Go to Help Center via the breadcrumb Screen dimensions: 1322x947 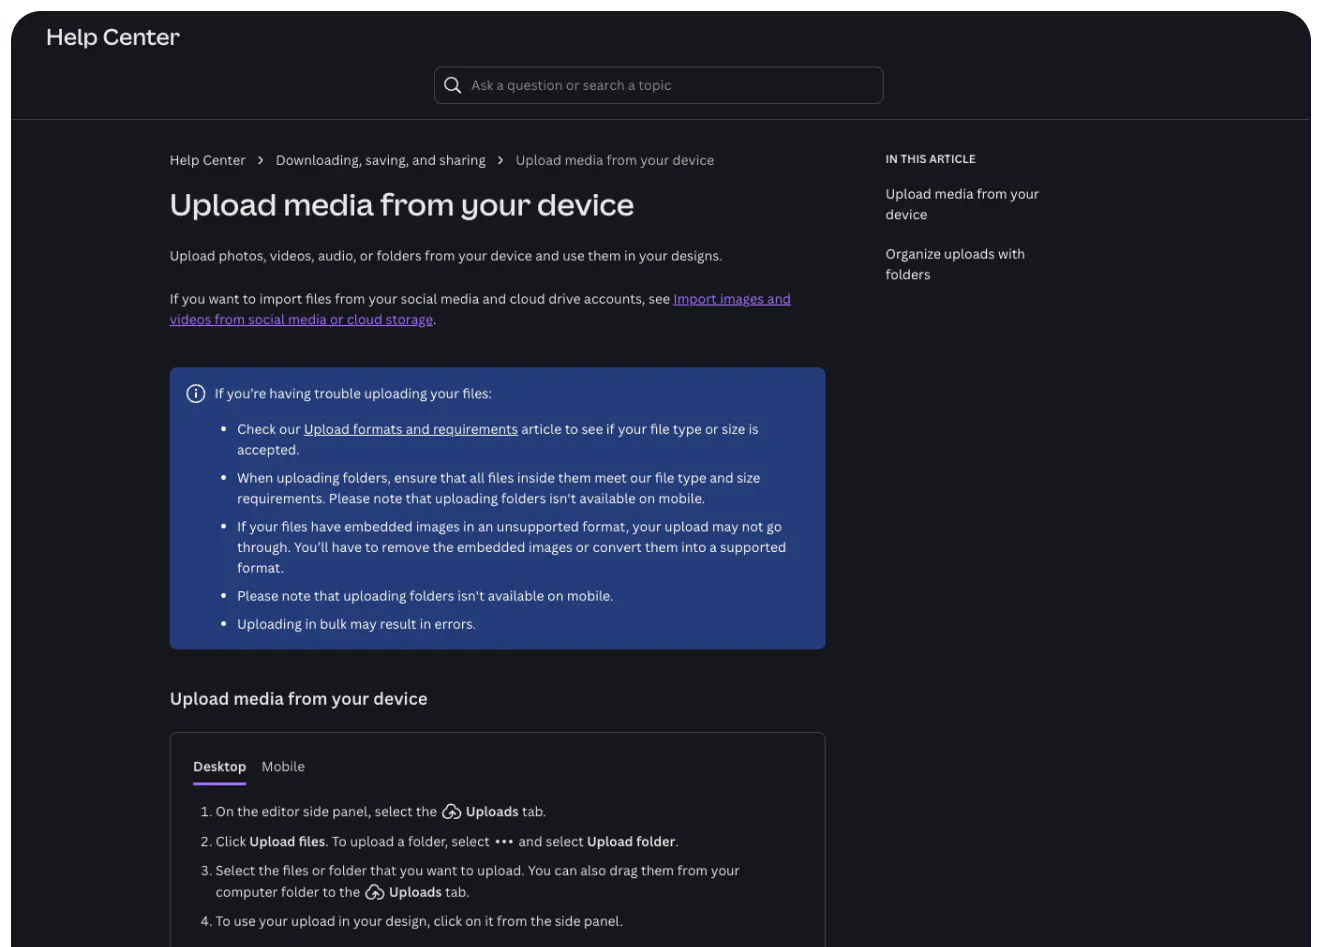click(207, 160)
